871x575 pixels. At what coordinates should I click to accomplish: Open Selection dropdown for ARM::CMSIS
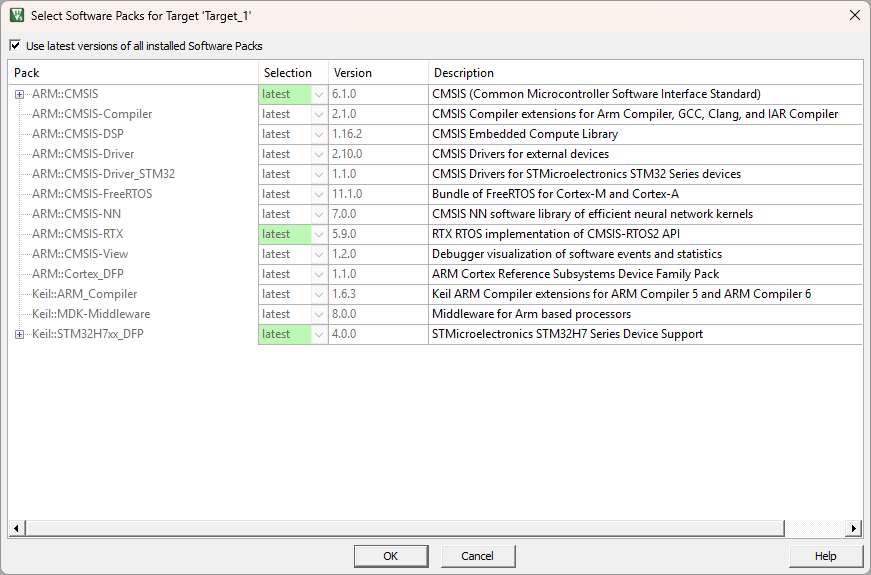tap(319, 94)
